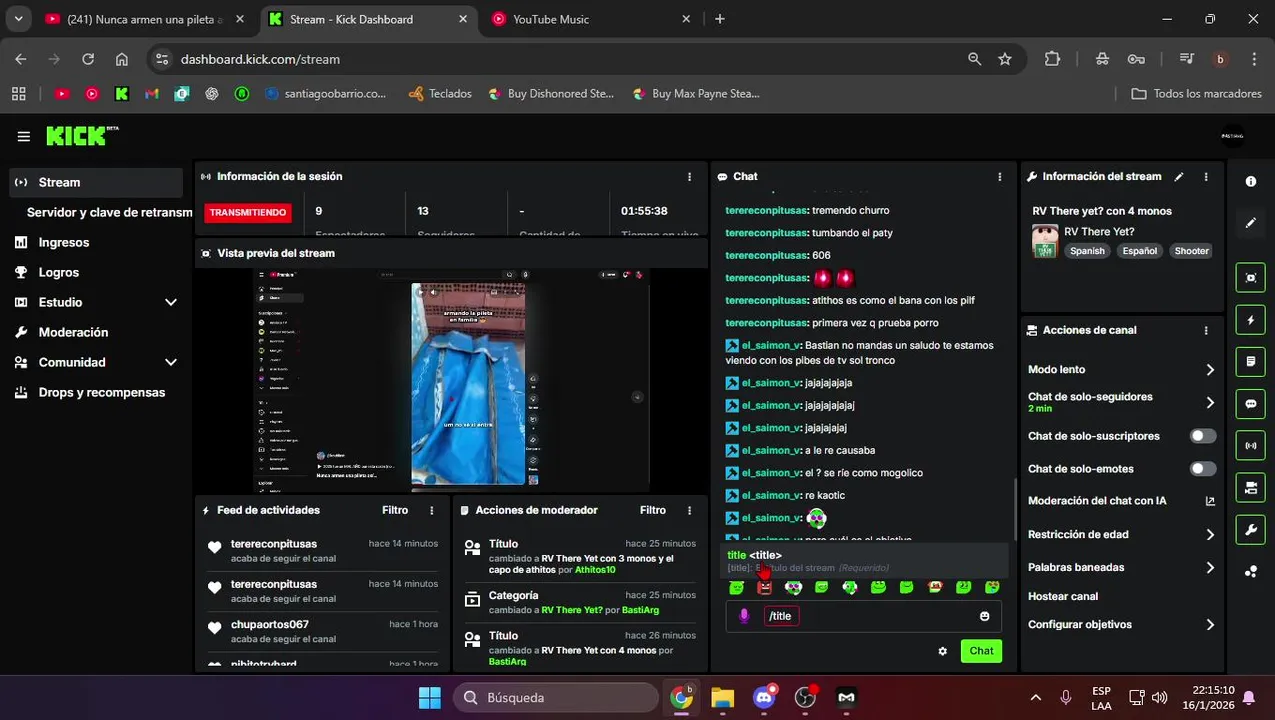1275x720 pixels.
Task: Open options menu of Feed de actividades
Action: pos(432,510)
